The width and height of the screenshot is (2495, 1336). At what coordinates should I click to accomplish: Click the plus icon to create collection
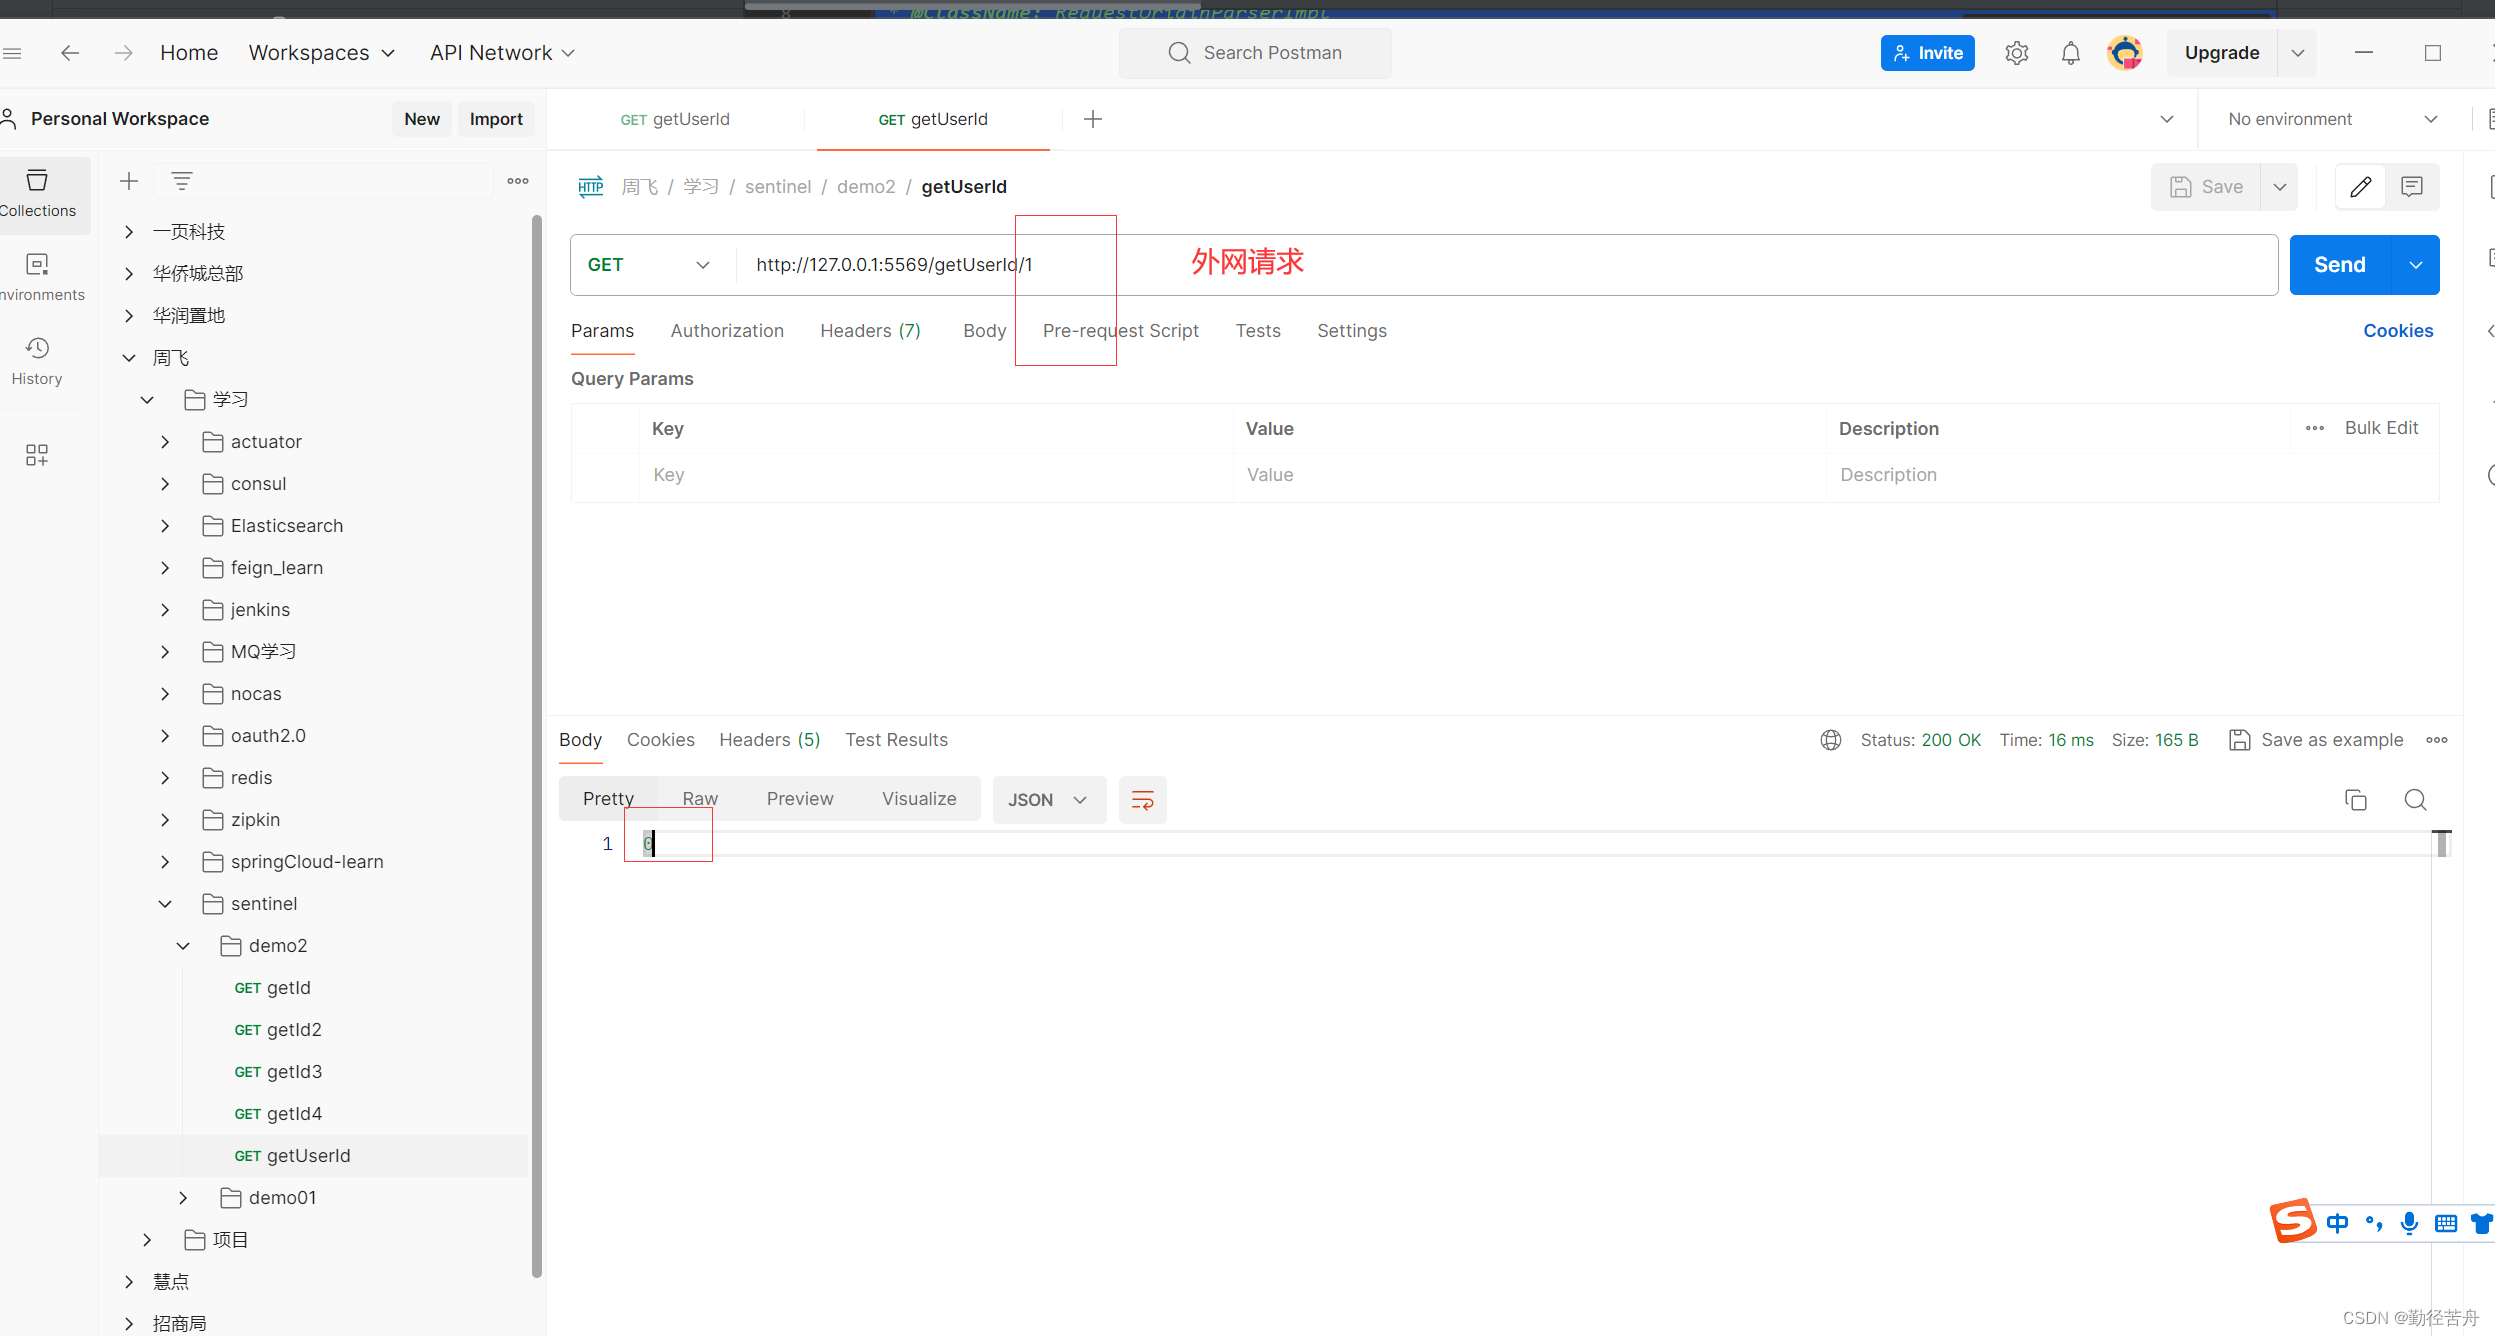[129, 181]
